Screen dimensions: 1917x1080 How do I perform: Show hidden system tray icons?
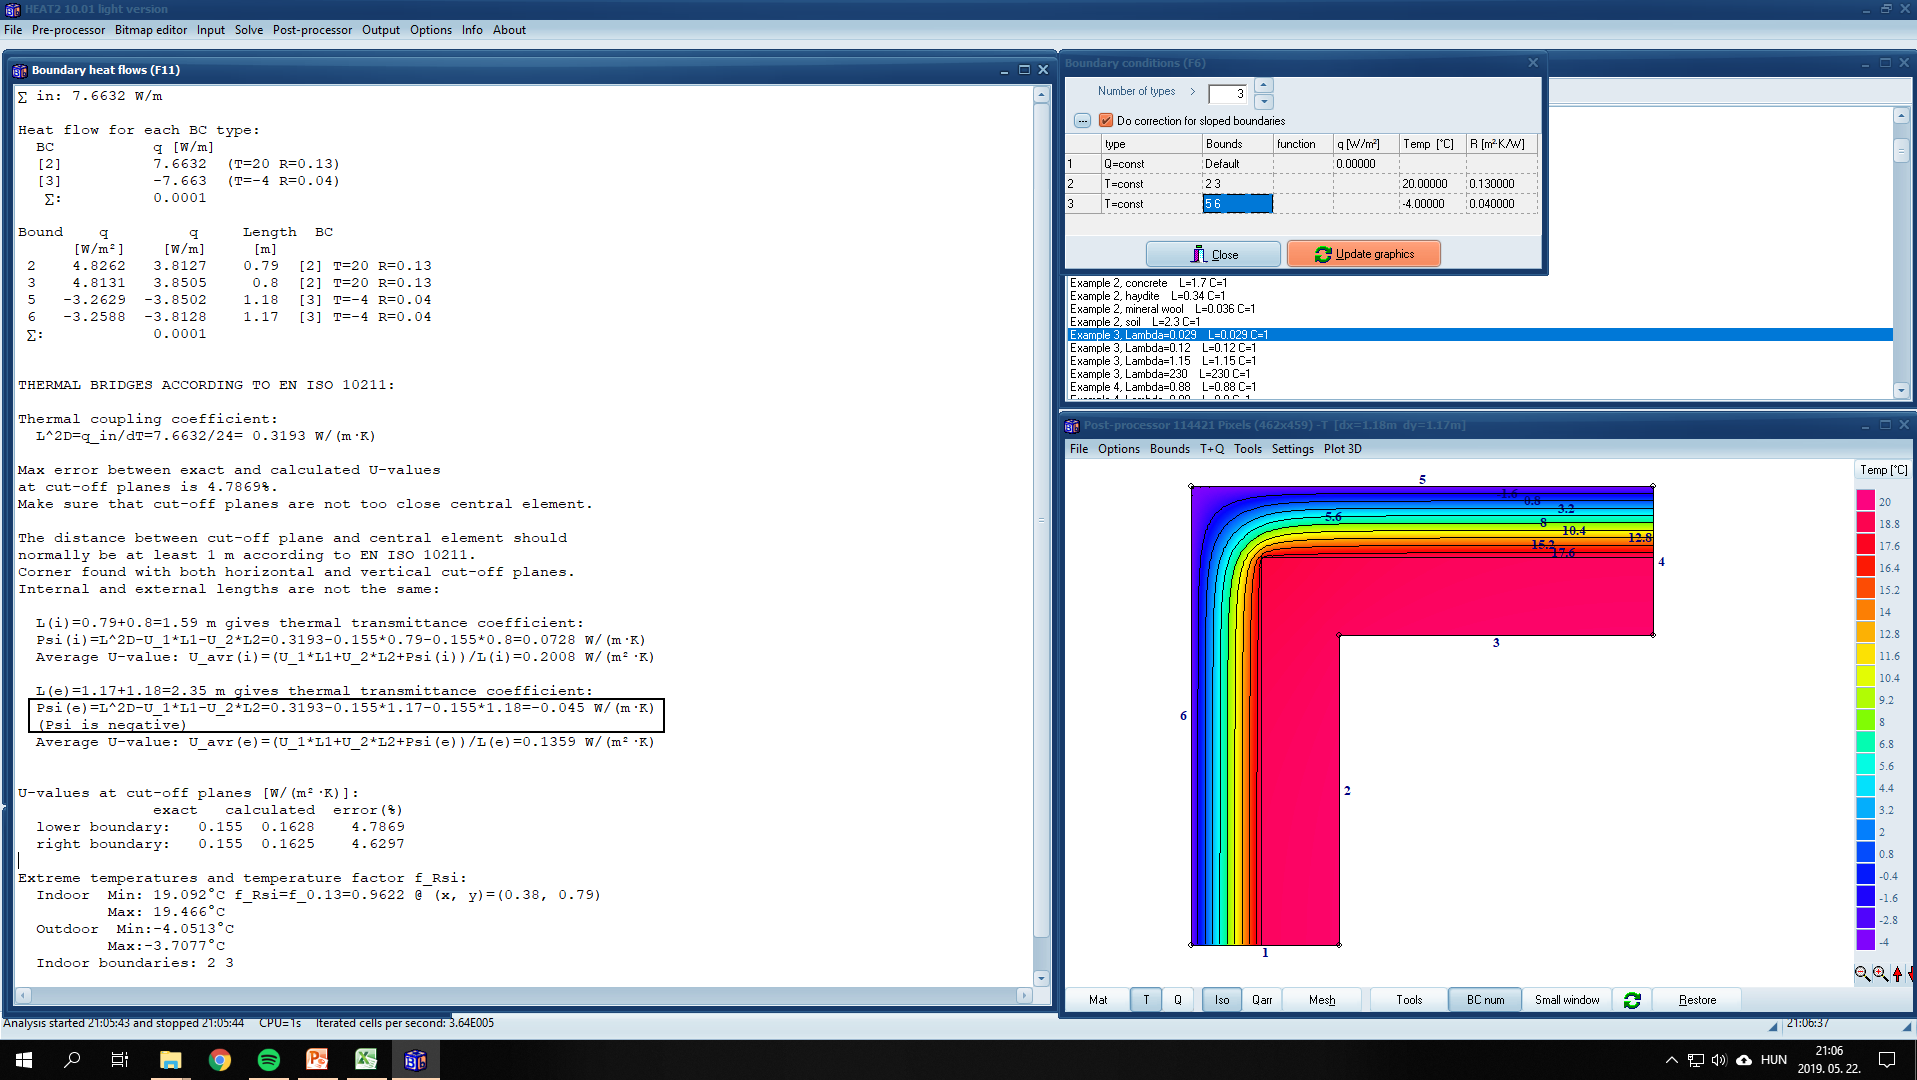click(x=1671, y=1060)
